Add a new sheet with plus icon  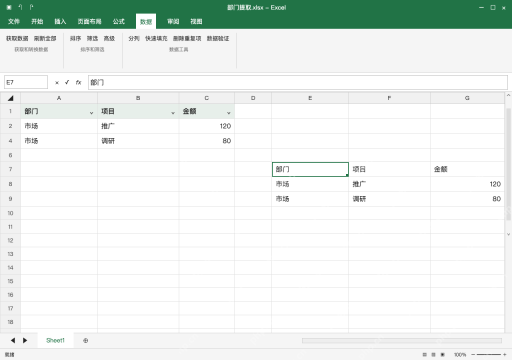tap(86, 340)
